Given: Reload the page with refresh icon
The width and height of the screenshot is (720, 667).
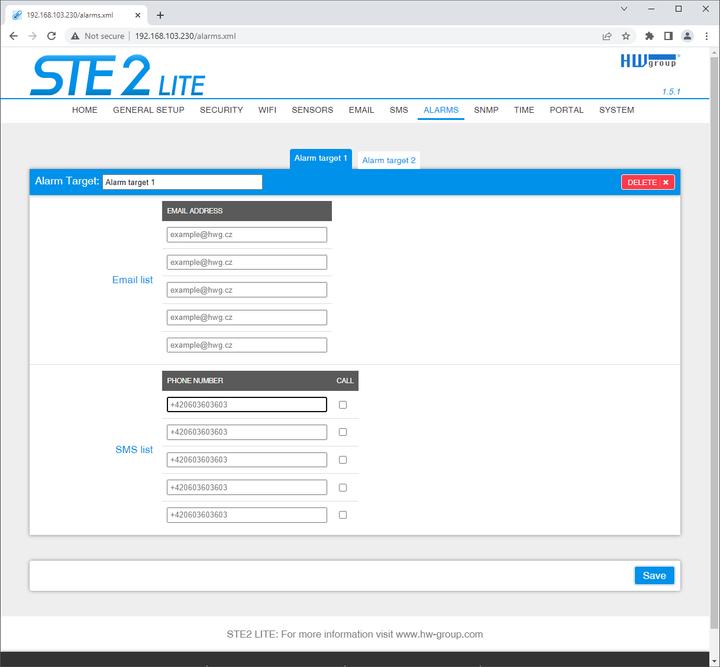Looking at the screenshot, I should [x=51, y=35].
